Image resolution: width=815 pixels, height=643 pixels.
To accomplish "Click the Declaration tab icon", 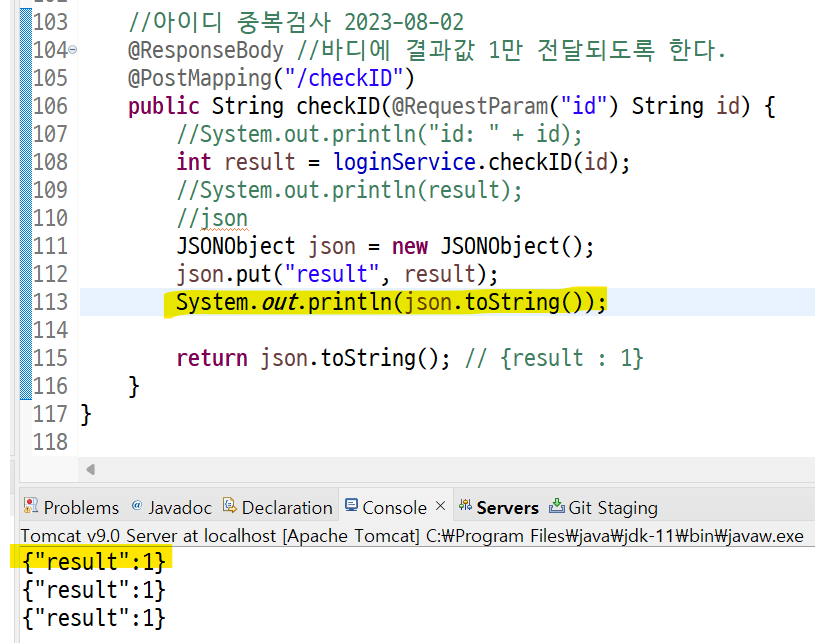I will point(229,505).
